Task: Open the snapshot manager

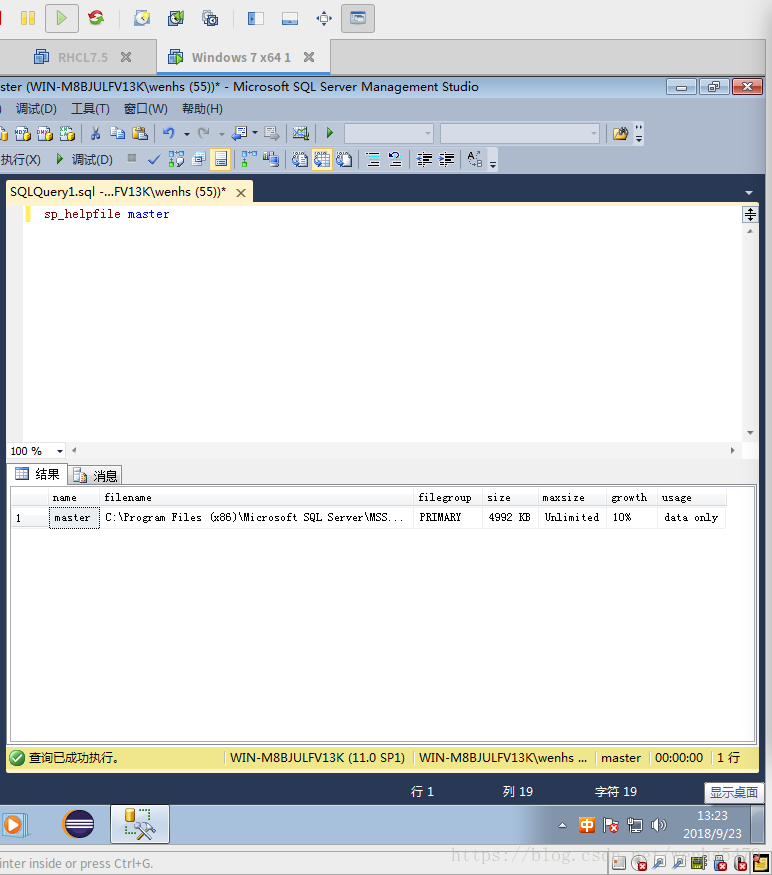Action: pos(210,18)
